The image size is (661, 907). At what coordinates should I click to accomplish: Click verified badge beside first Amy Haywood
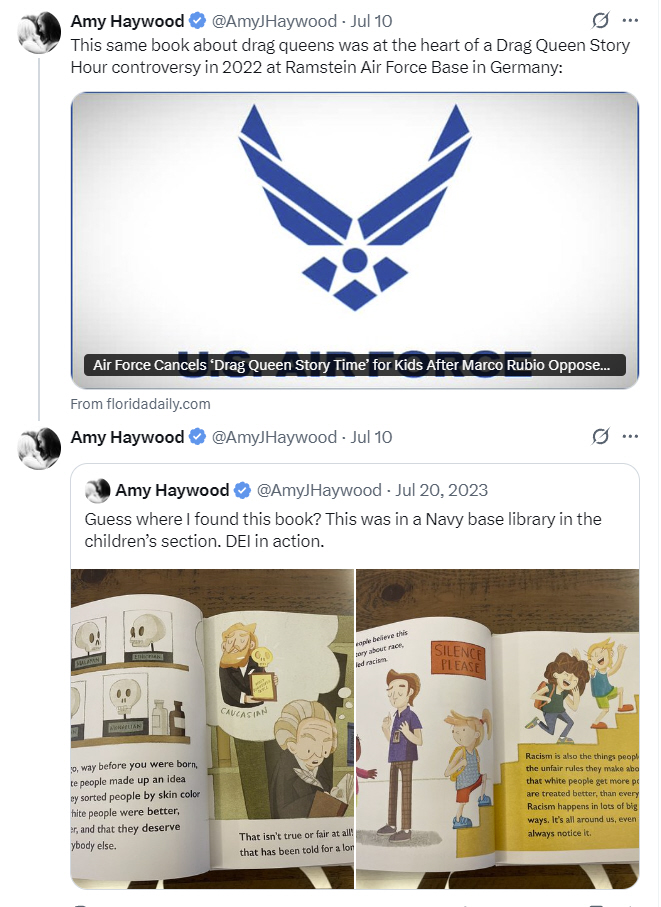[x=198, y=21]
